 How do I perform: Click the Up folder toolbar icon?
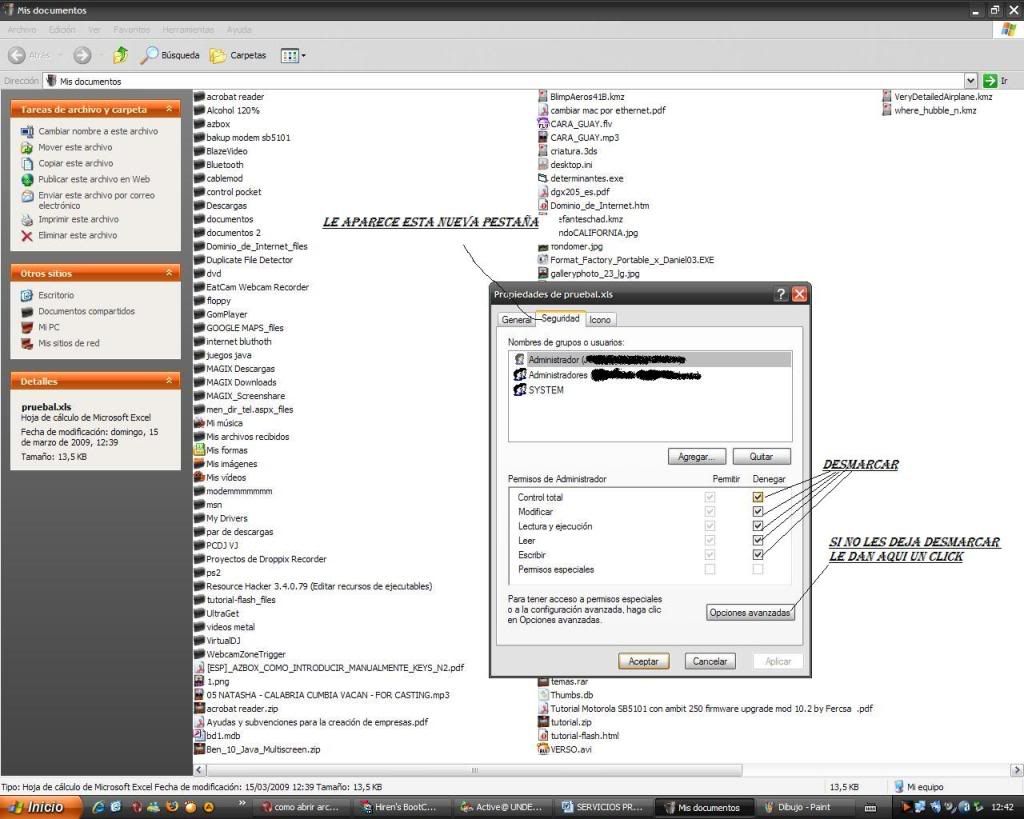[x=120, y=56]
